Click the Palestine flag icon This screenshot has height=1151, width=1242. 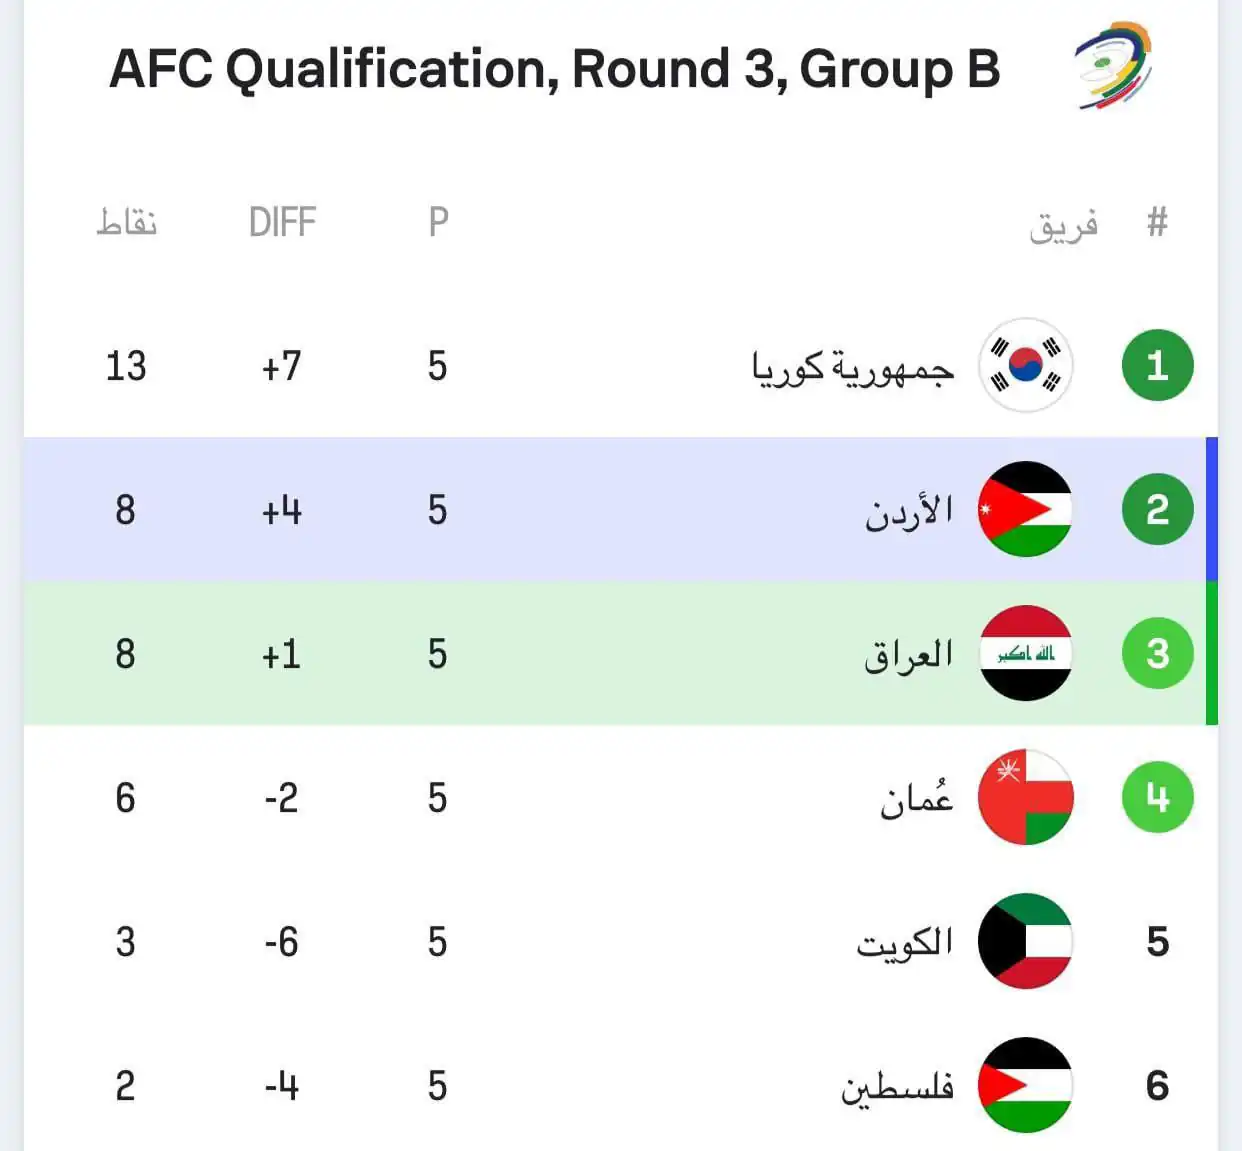1025,1086
